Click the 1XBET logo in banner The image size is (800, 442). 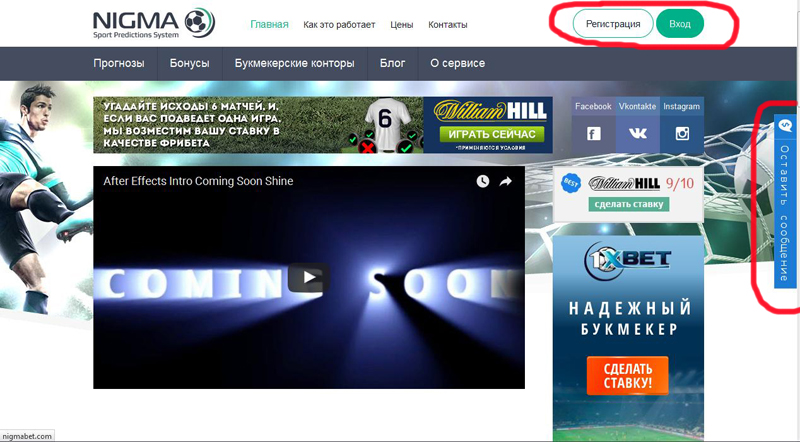click(x=628, y=260)
